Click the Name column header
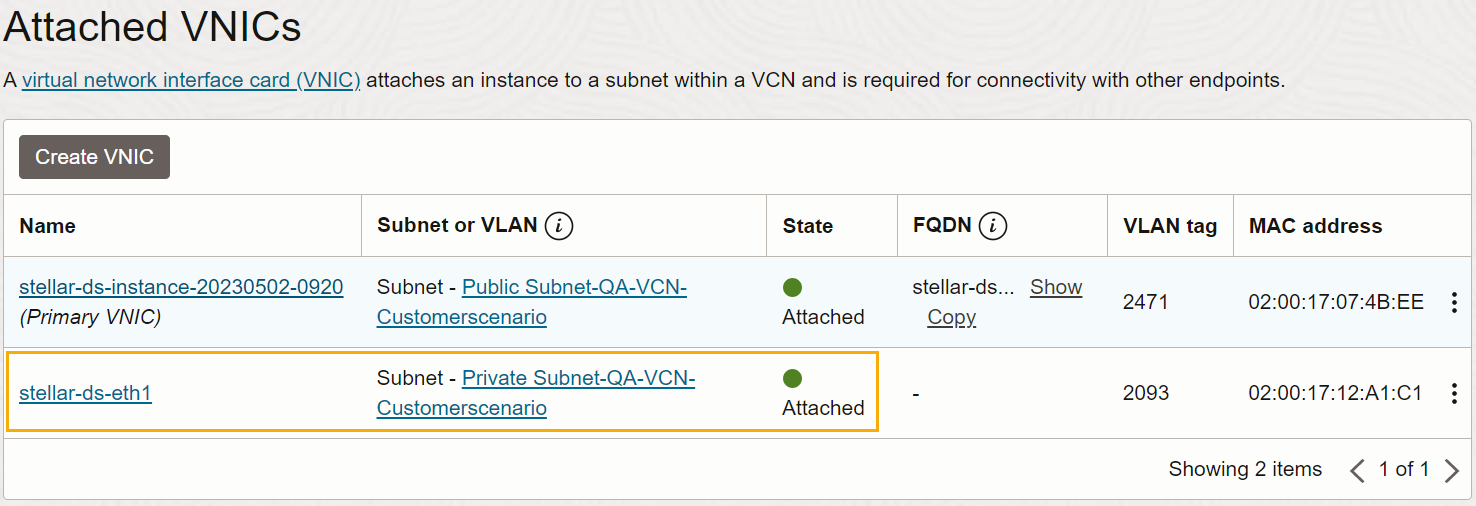Viewport: 1476px width, 506px height. point(47,226)
